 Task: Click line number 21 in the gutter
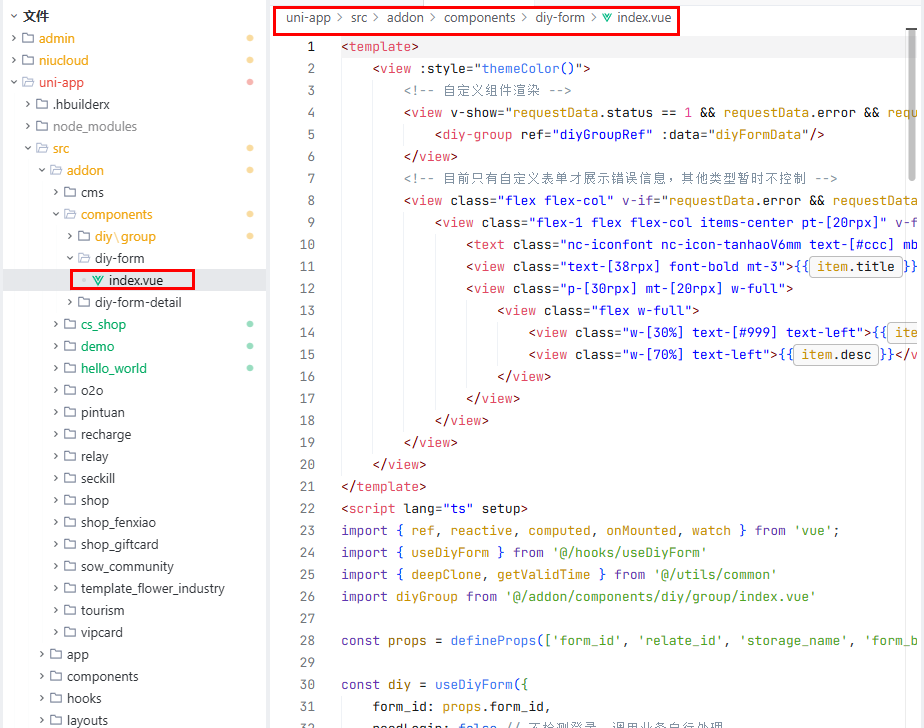[307, 486]
